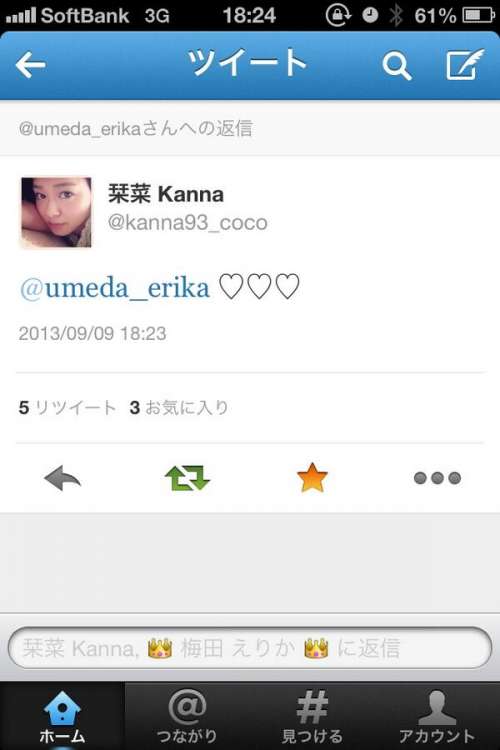View the 5 リツイート list

pyautogui.click(x=67, y=408)
